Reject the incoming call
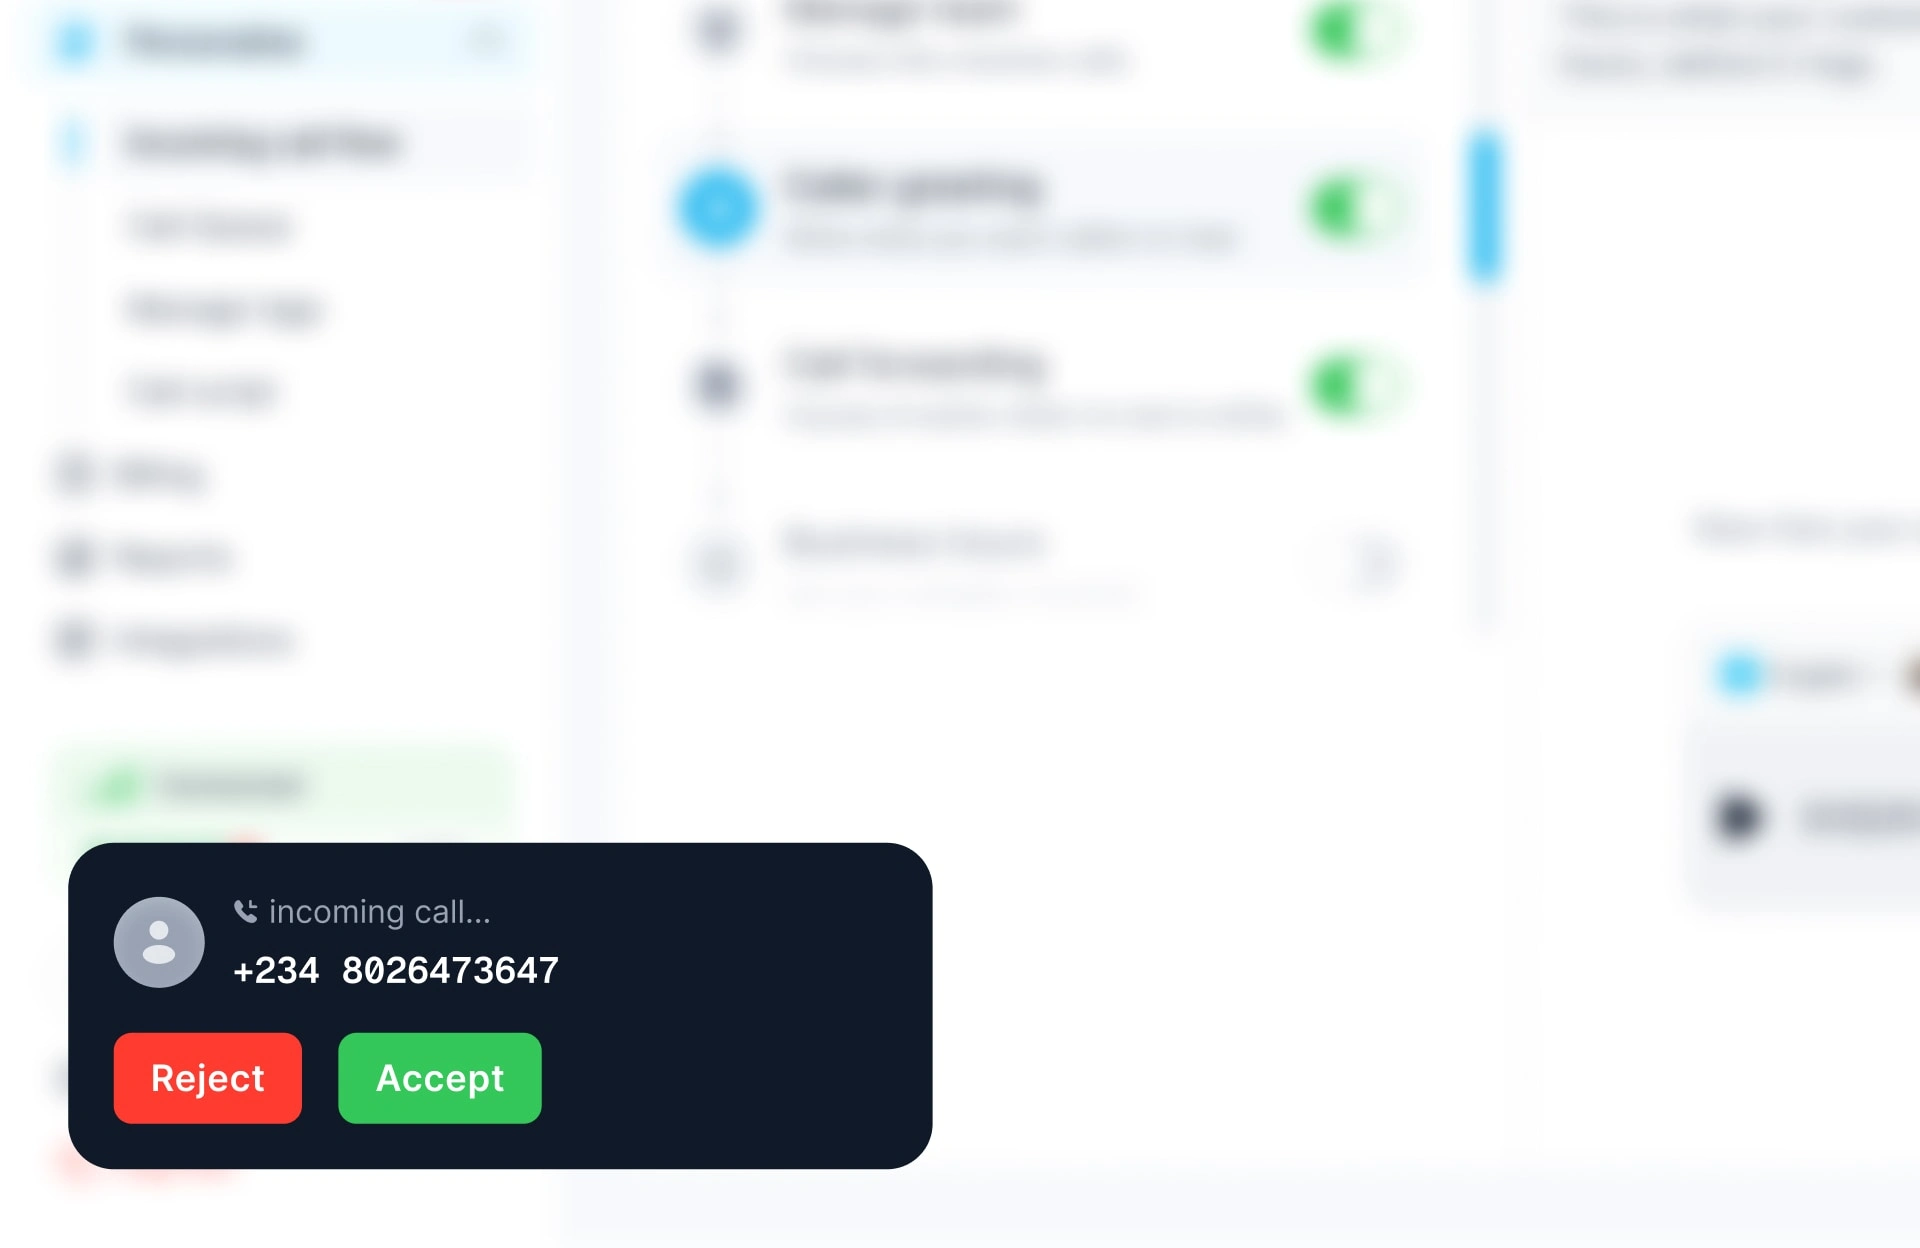The width and height of the screenshot is (1920, 1248). coord(207,1078)
